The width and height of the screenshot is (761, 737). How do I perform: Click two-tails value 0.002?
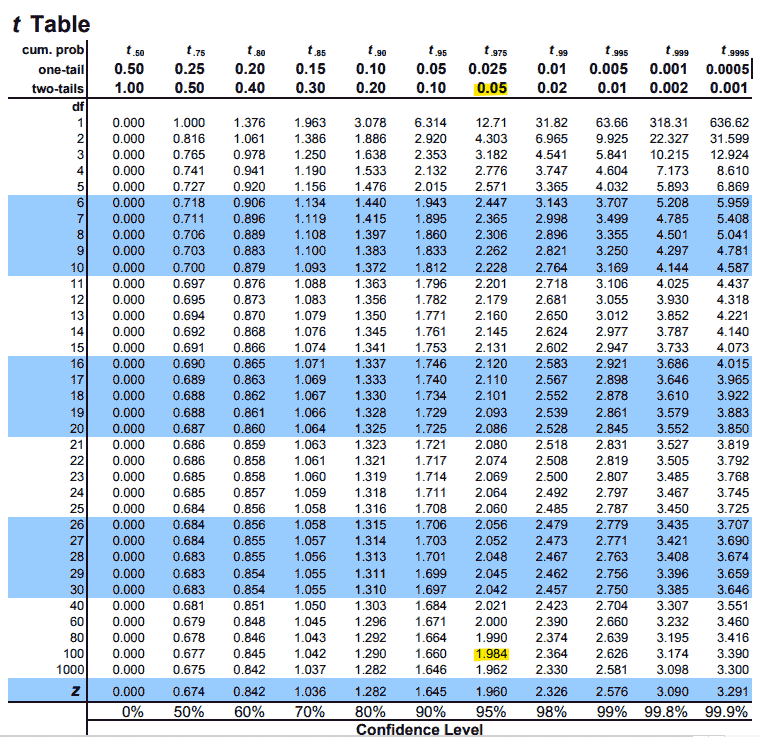click(669, 88)
